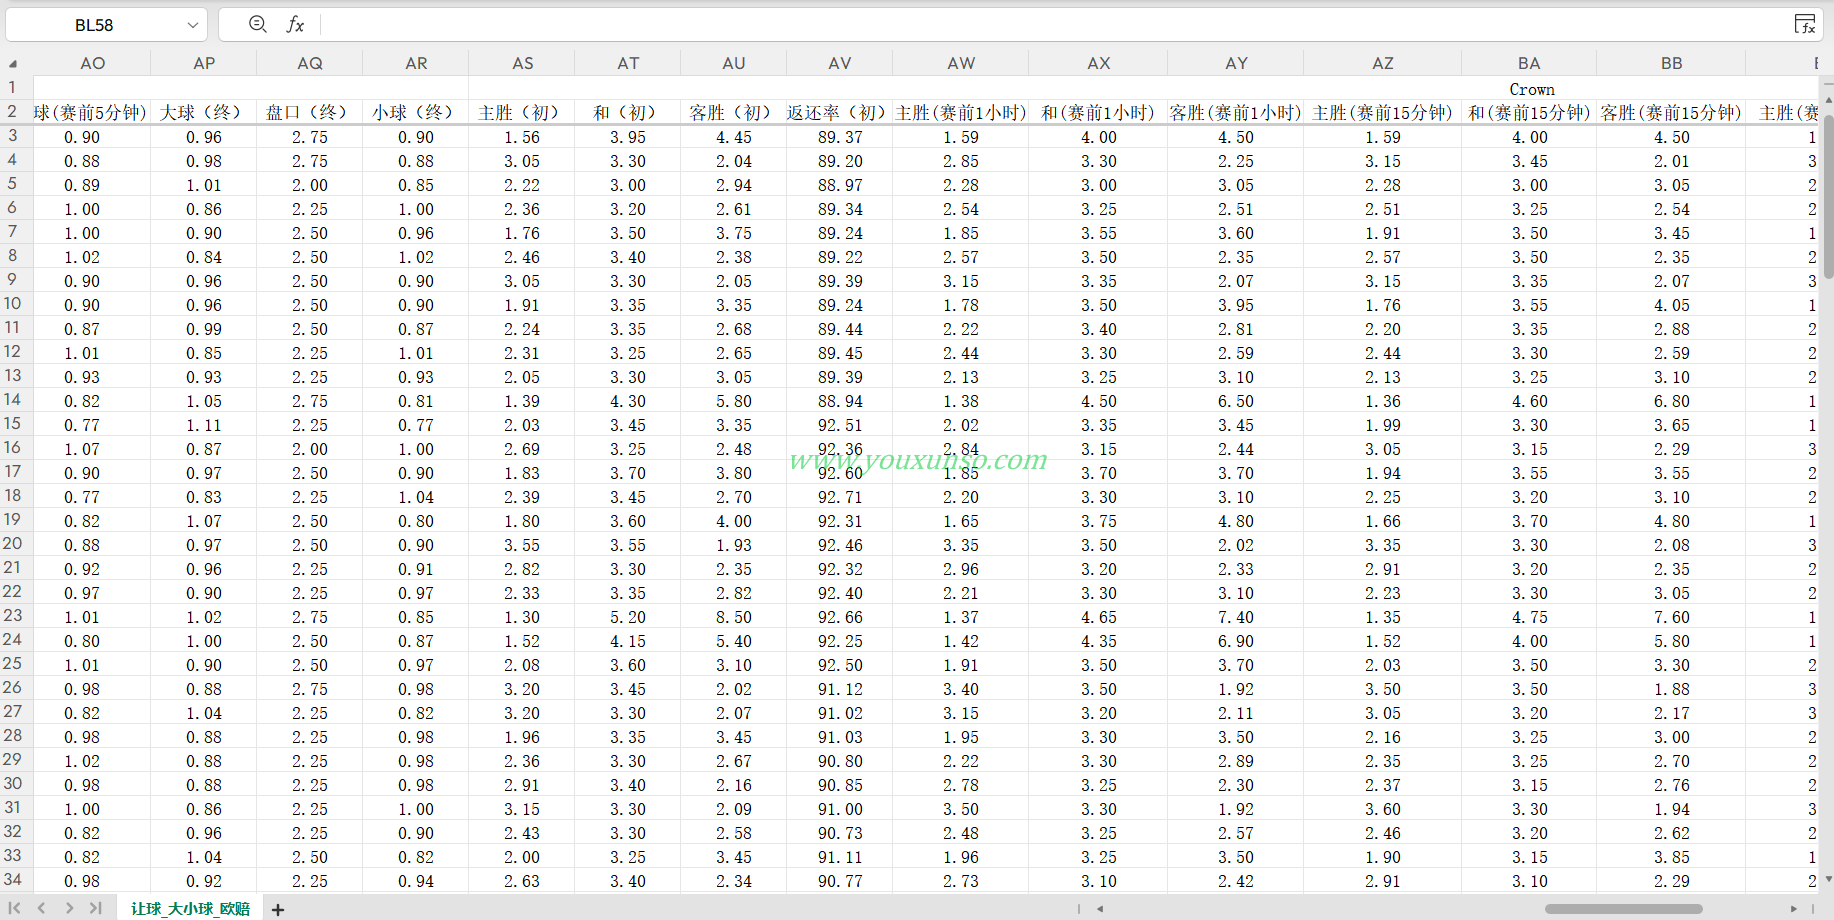Jump to the last sheet with navigation arrow
Image resolution: width=1834 pixels, height=920 pixels.
coord(96,908)
